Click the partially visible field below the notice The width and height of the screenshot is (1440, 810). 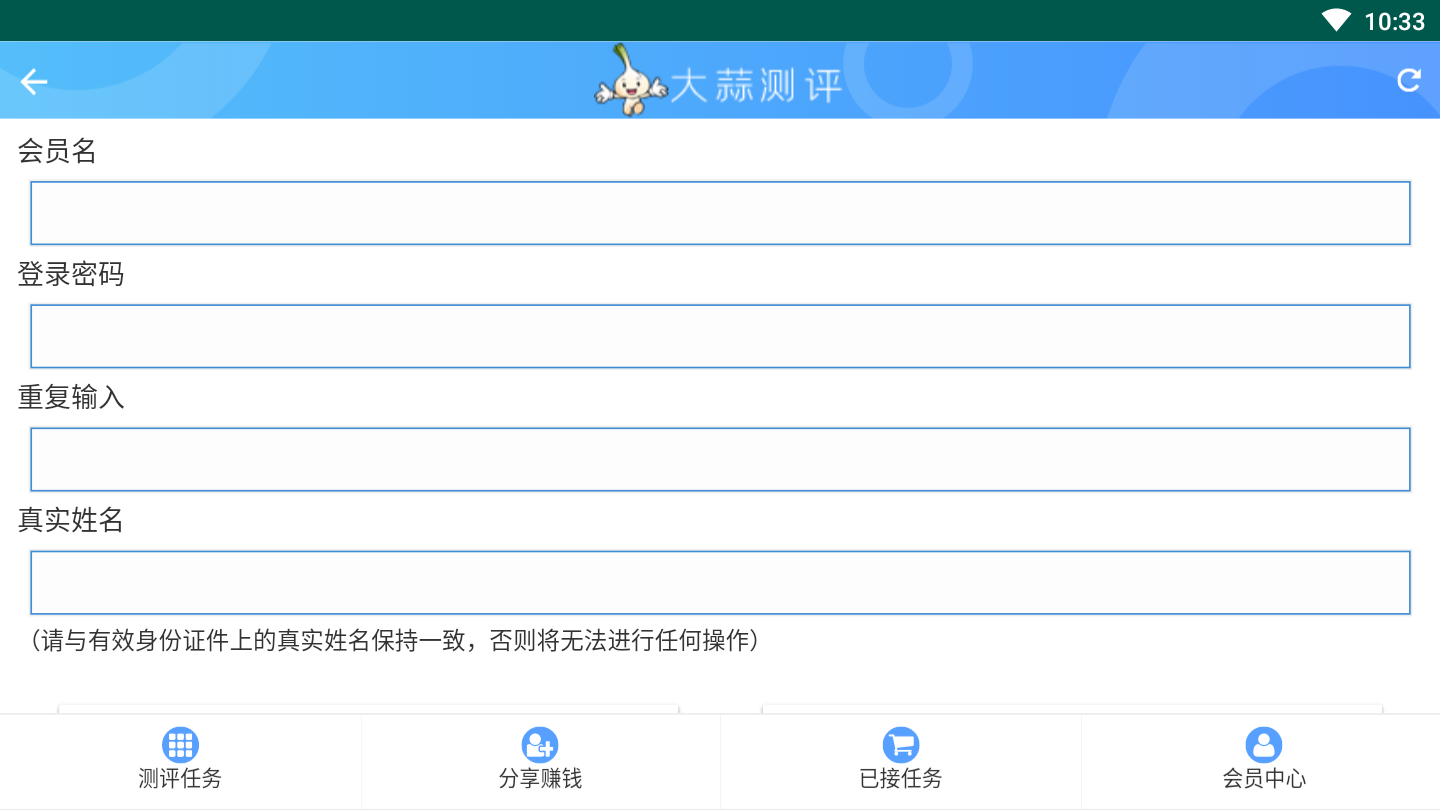click(x=370, y=712)
